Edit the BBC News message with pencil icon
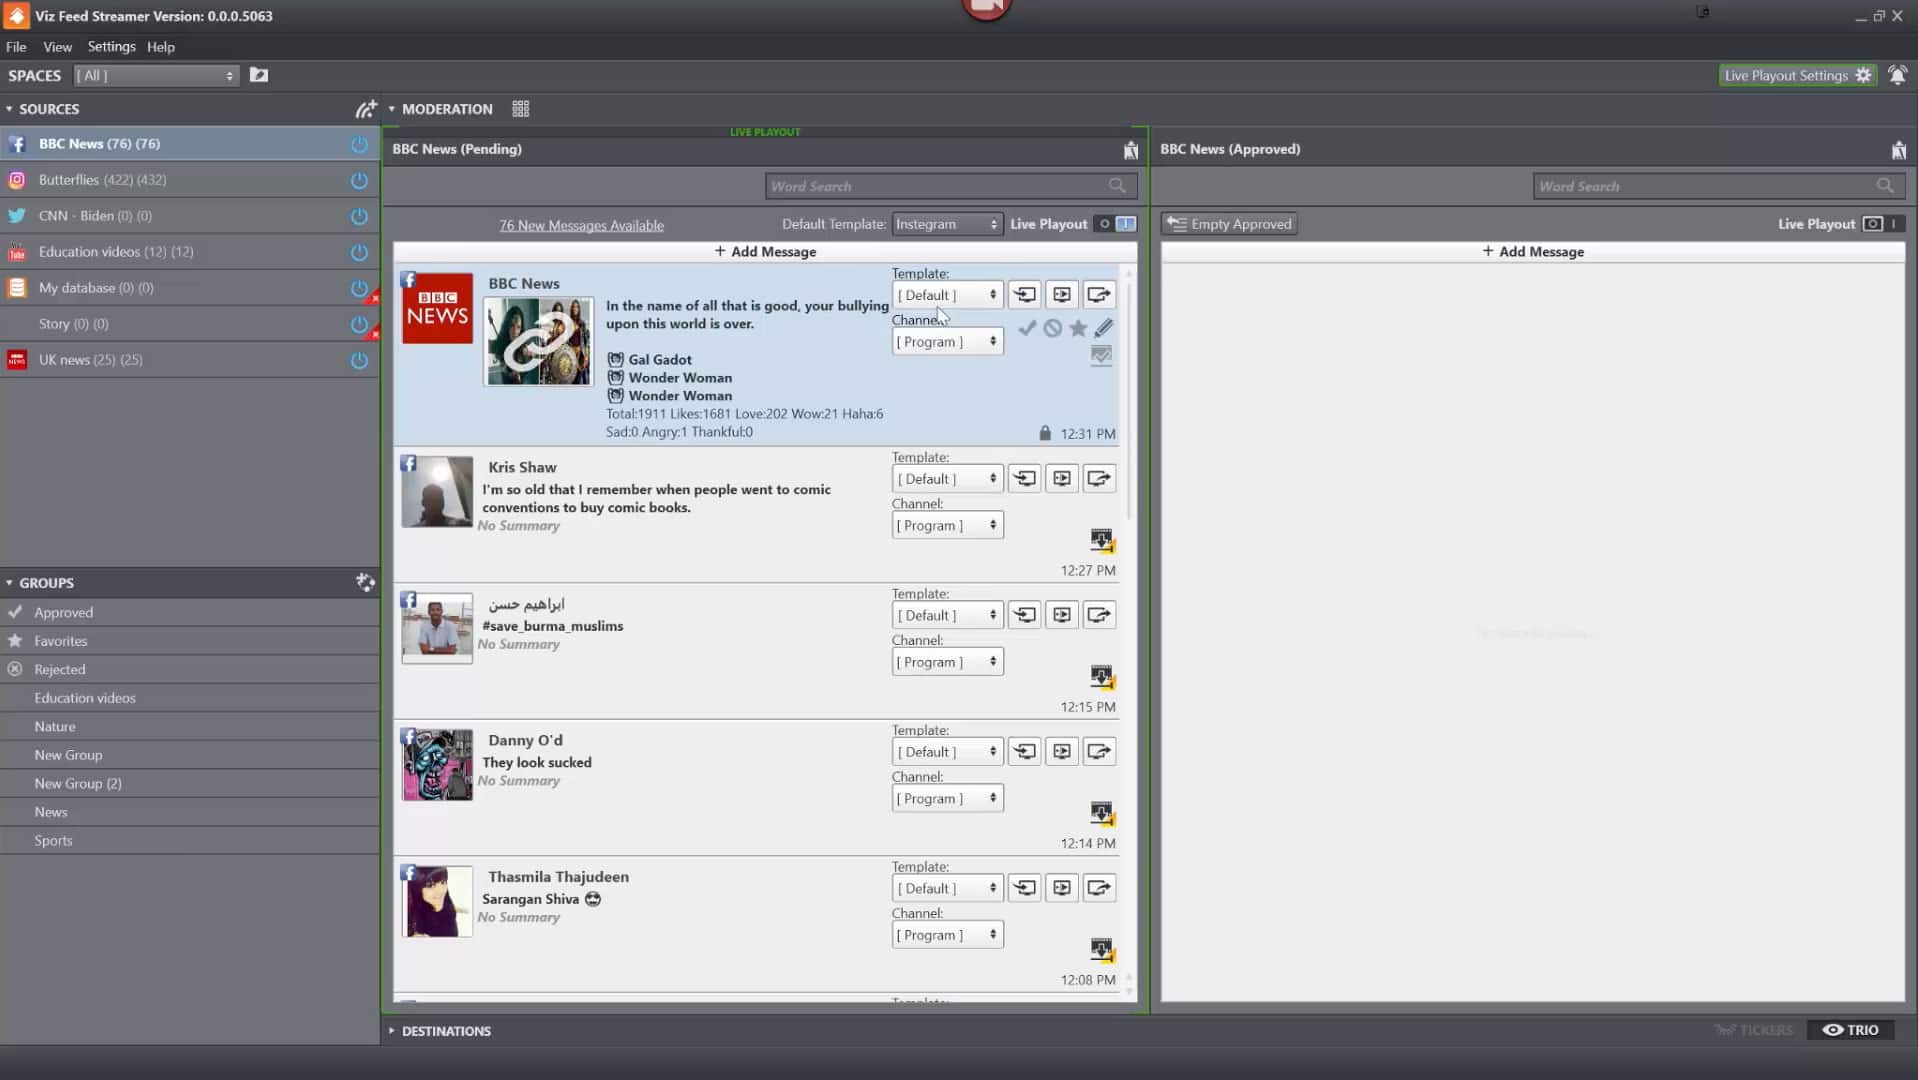The image size is (1918, 1080). pyautogui.click(x=1103, y=328)
